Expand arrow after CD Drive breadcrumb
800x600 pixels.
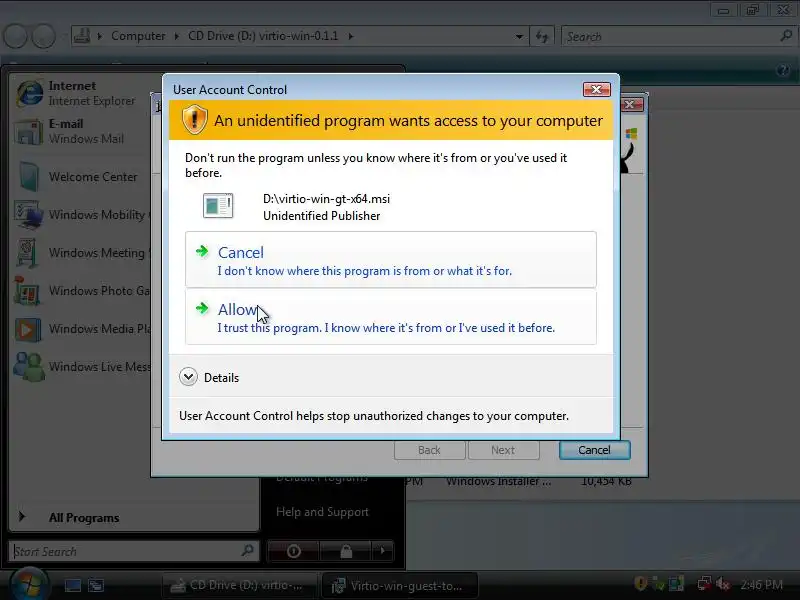point(351,36)
